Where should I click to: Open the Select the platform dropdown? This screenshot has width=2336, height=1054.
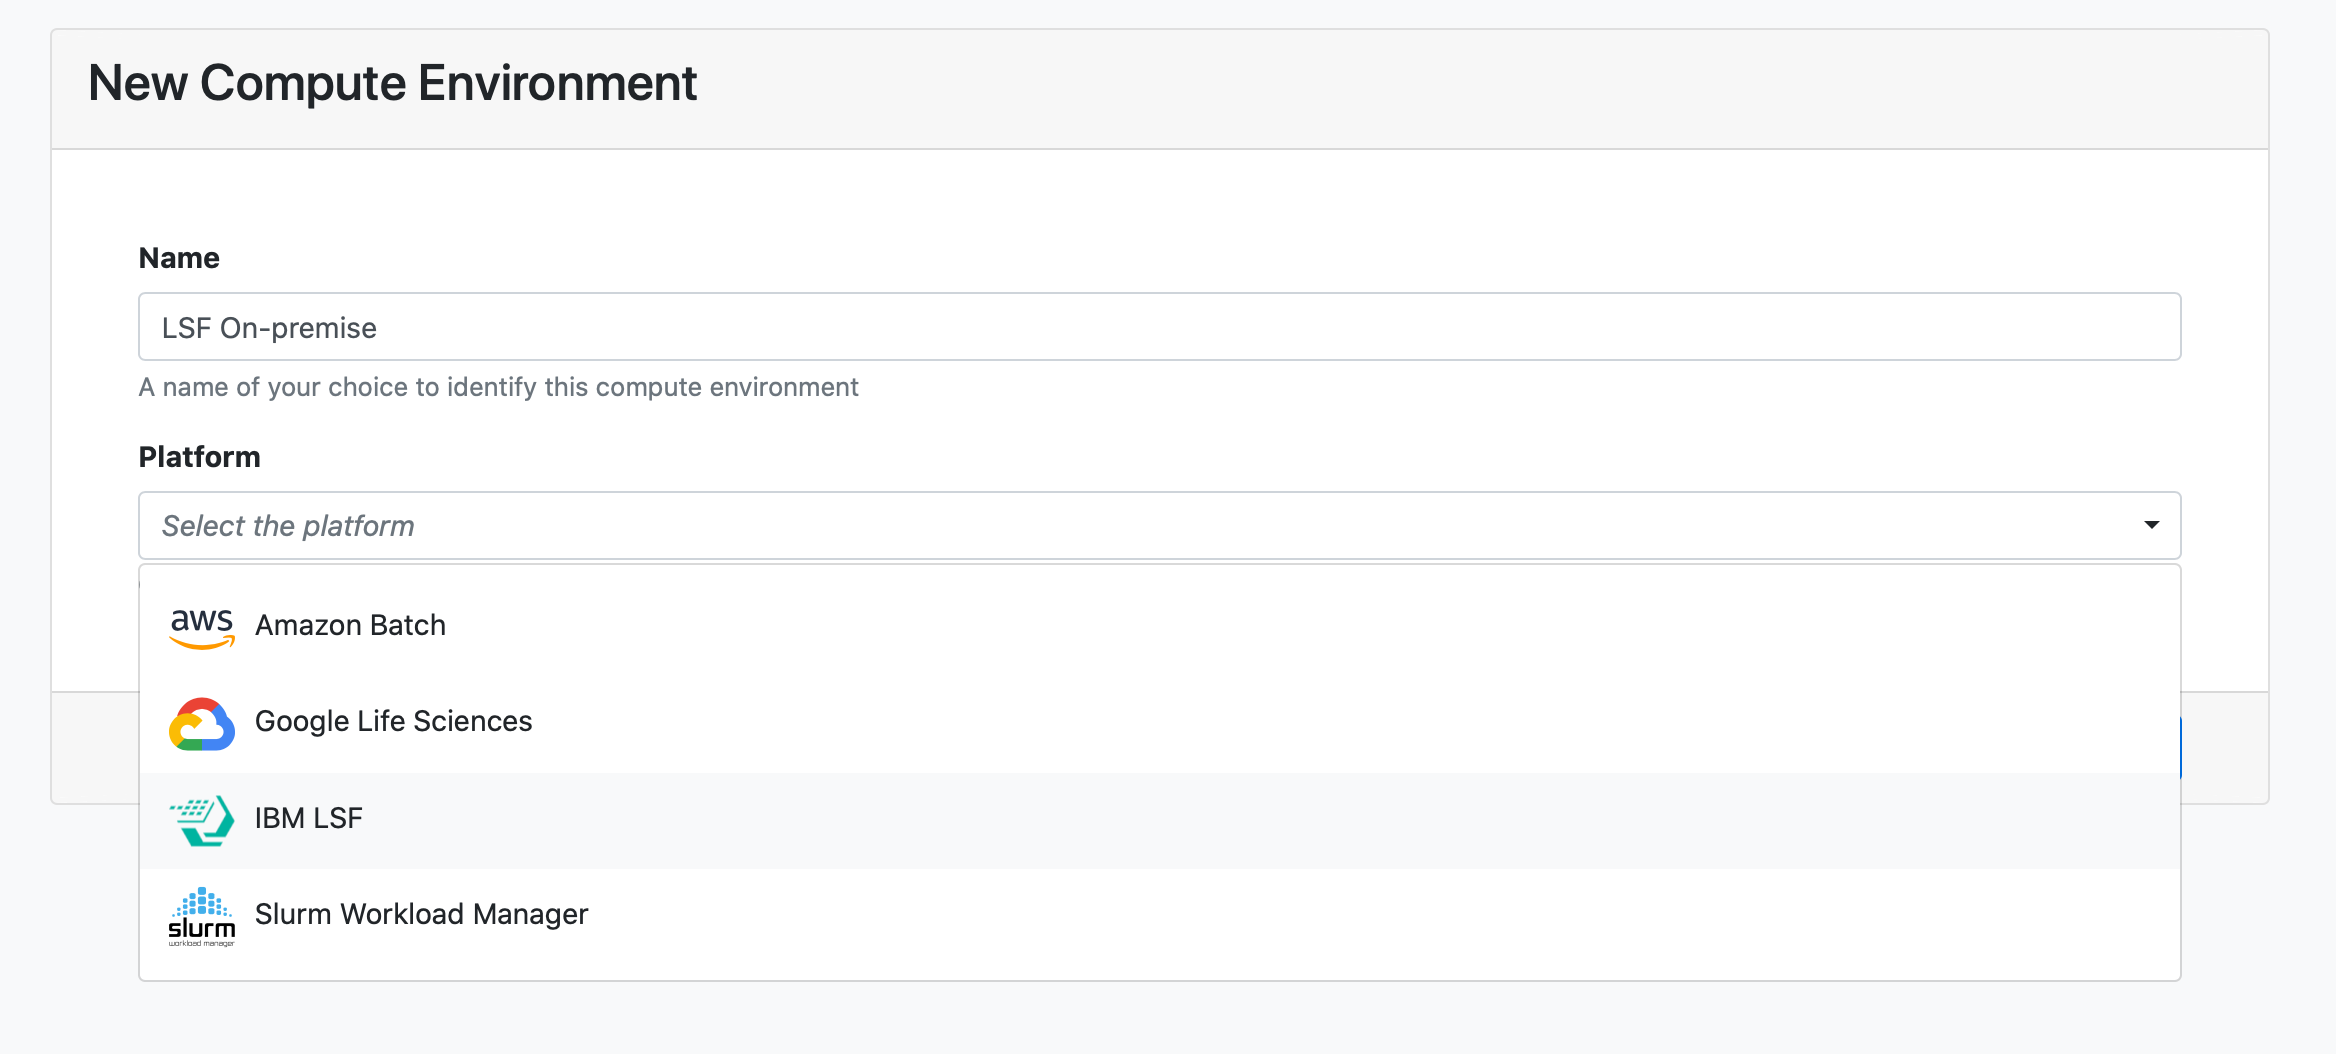1159,525
